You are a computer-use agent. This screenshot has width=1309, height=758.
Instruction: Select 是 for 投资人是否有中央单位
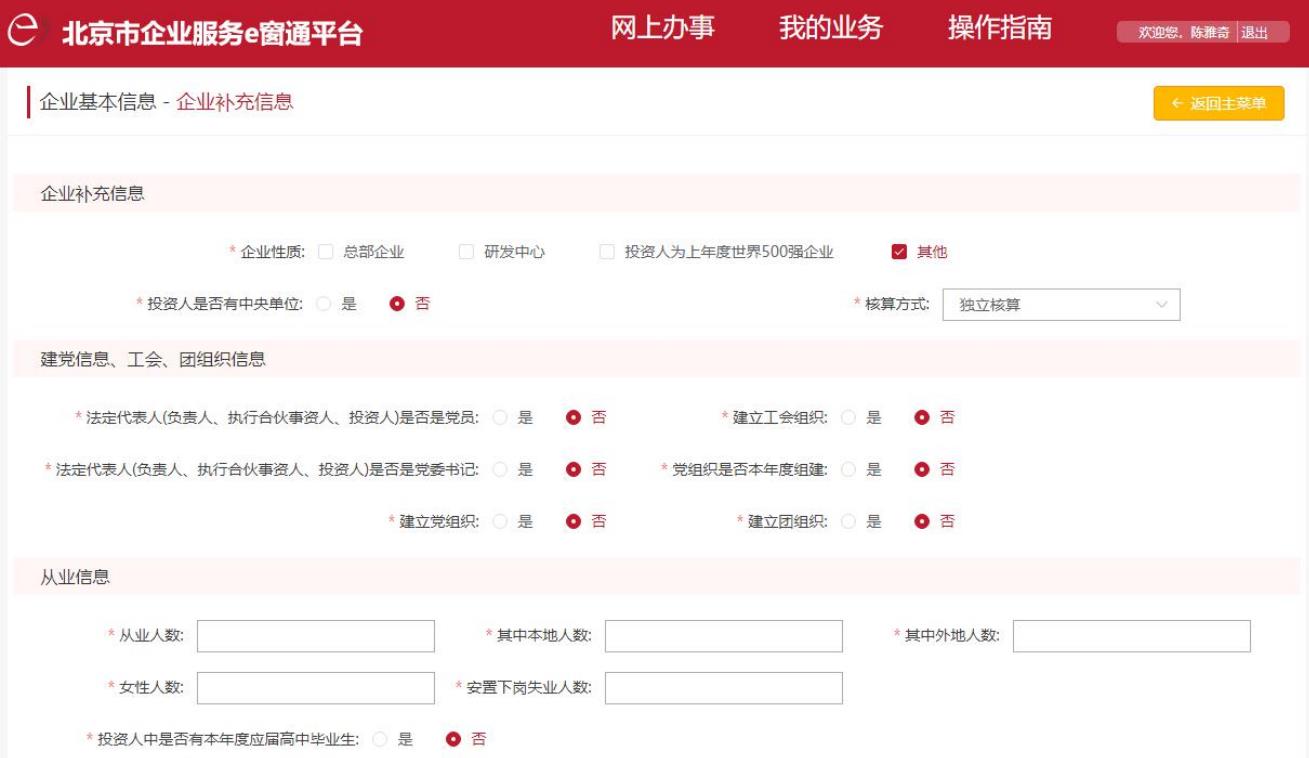[x=323, y=304]
